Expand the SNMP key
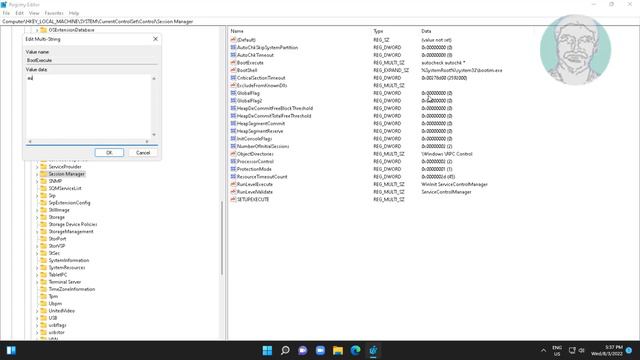This screenshot has height=360, width=640. 37,181
